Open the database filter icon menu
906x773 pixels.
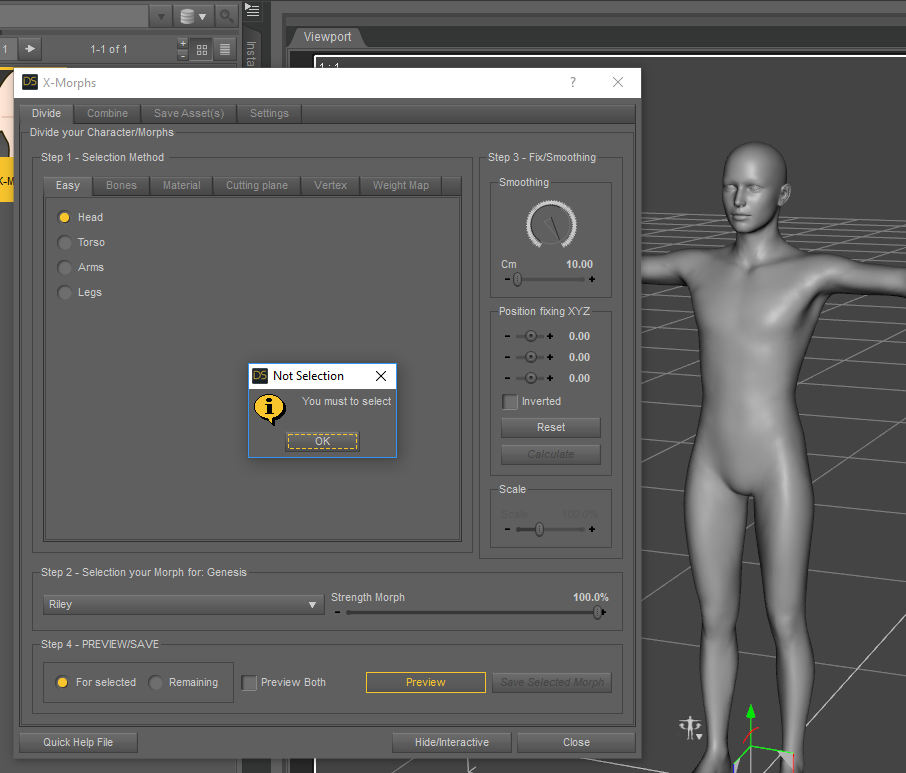click(193, 16)
